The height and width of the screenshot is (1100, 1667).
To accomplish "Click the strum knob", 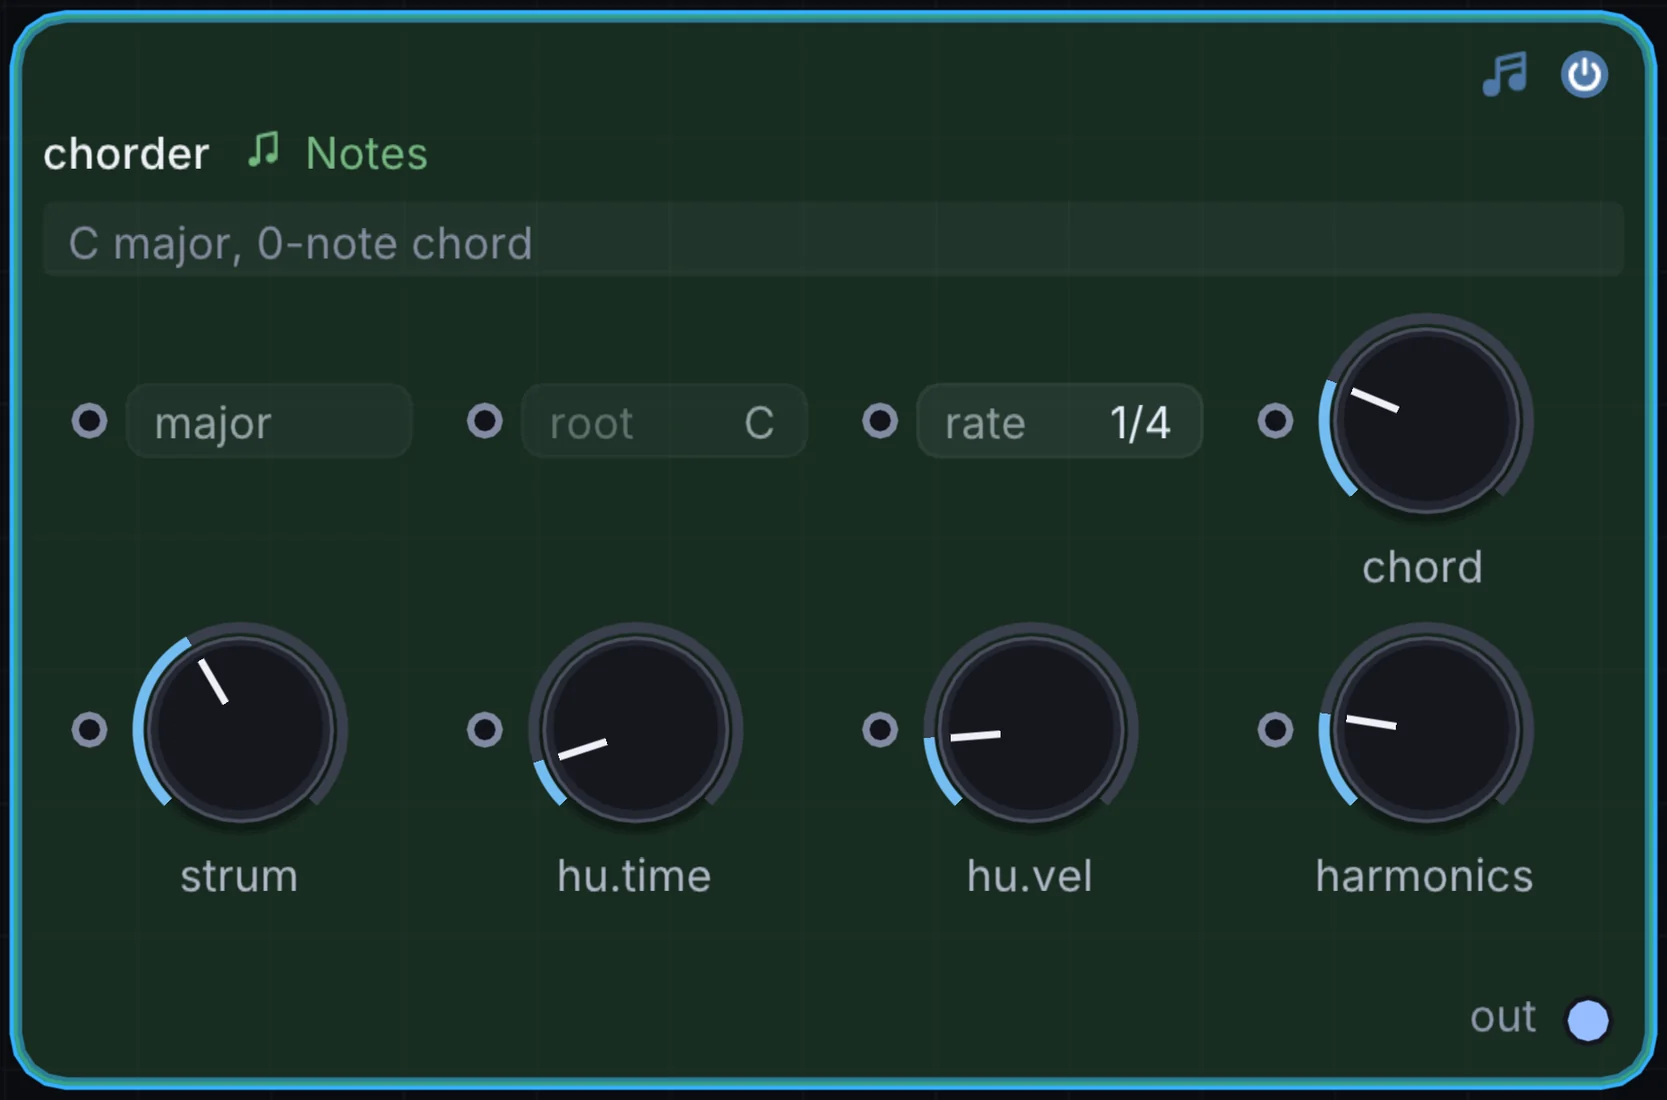I will click(240, 730).
